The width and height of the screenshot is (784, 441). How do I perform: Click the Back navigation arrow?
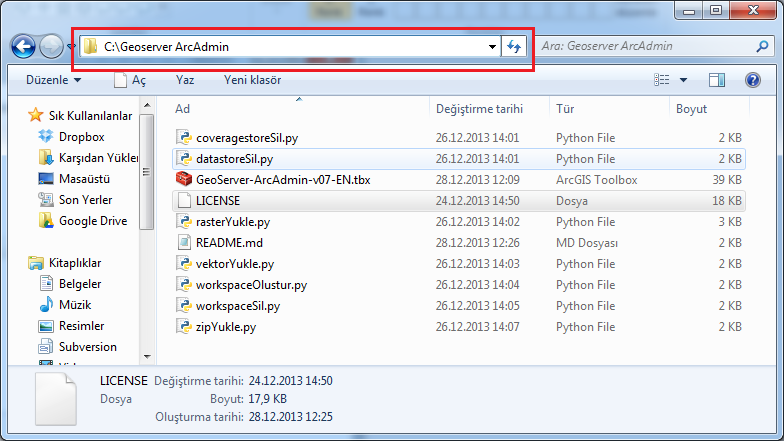(x=23, y=46)
